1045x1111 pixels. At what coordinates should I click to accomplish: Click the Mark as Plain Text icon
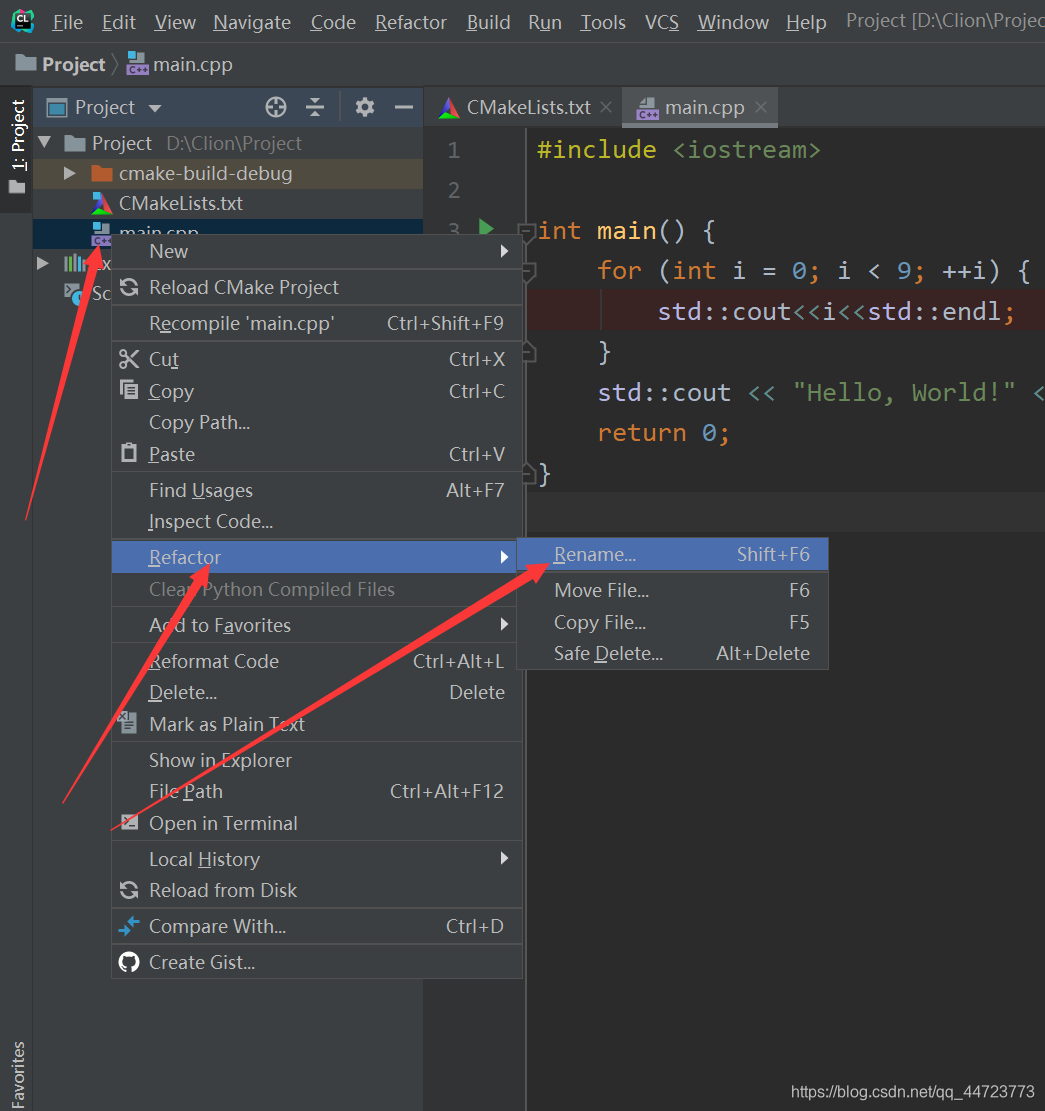point(128,723)
